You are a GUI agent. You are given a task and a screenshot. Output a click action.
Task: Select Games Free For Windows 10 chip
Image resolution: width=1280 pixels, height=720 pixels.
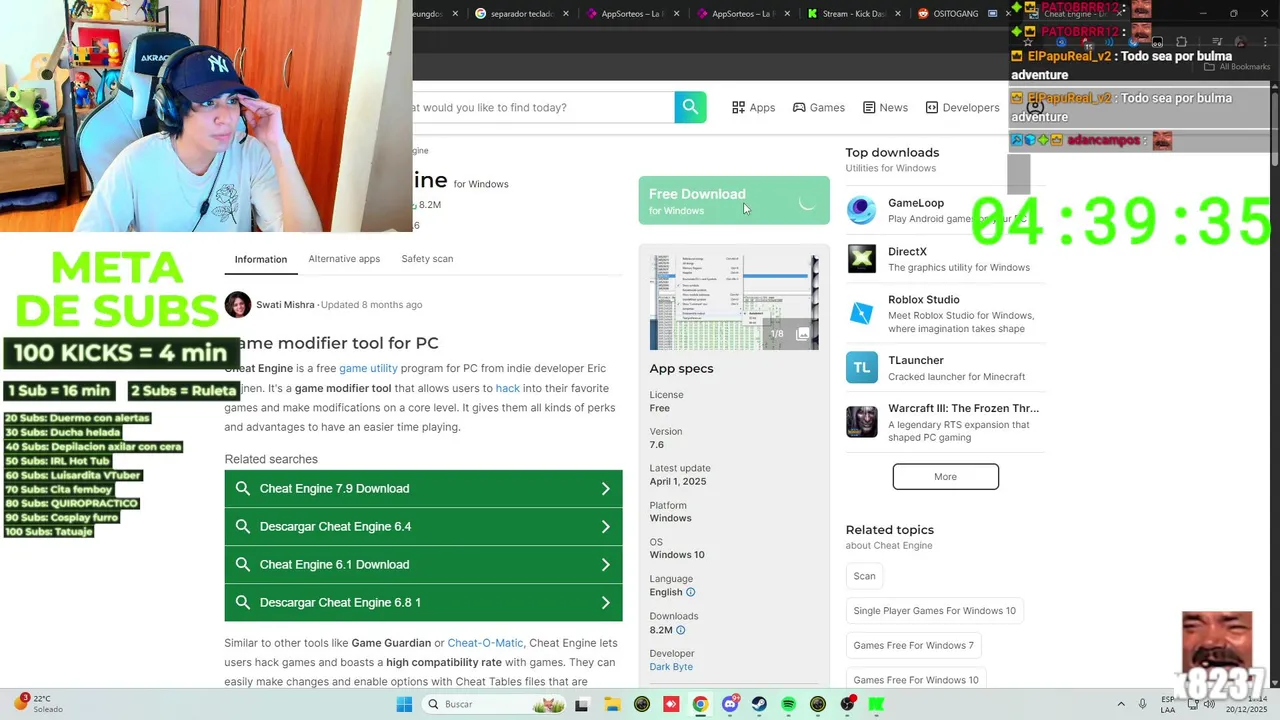[x=916, y=680]
